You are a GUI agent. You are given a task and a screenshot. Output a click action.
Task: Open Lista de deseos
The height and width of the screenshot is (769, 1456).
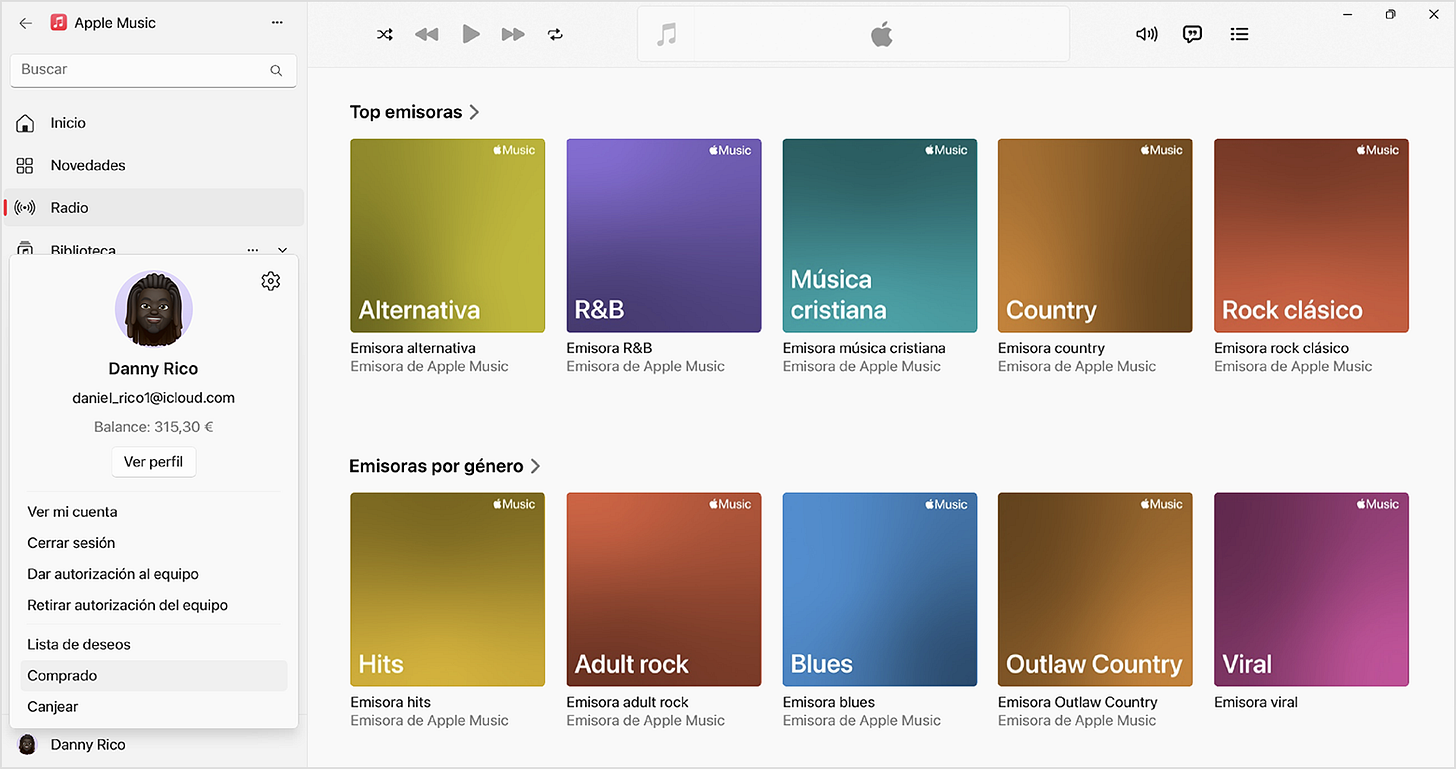(154, 644)
